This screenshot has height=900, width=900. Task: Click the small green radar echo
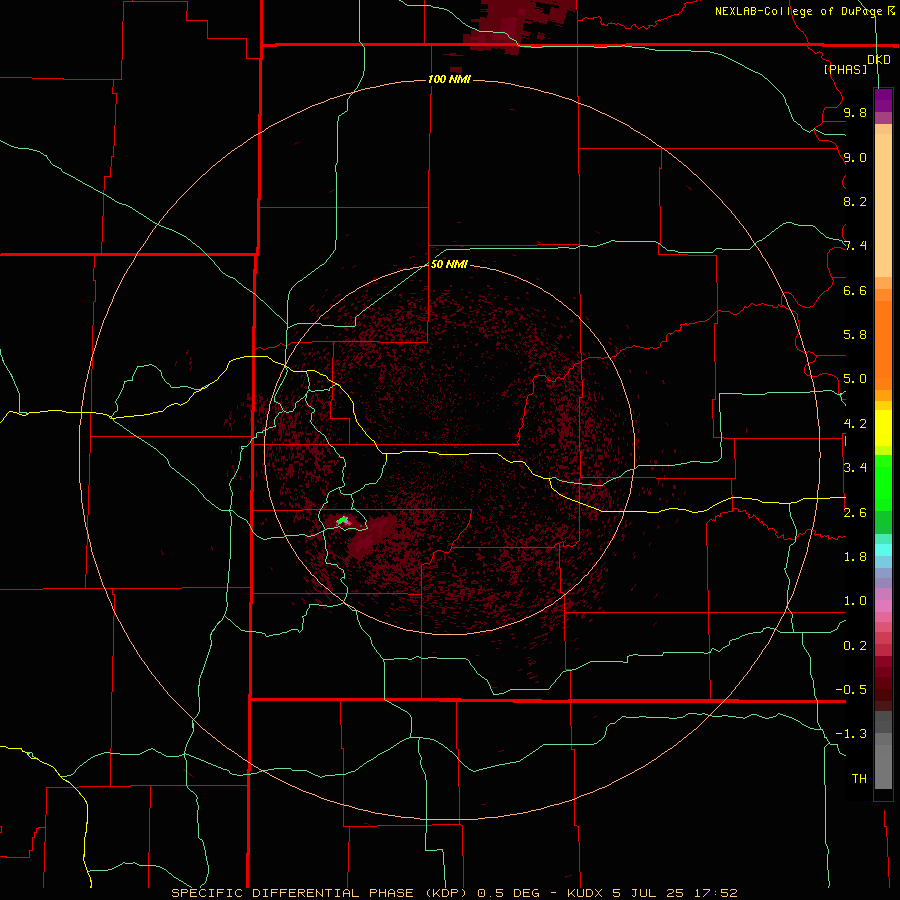(x=343, y=521)
